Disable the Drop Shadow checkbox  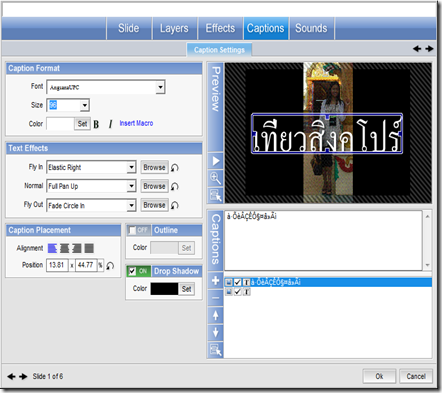coord(132,271)
